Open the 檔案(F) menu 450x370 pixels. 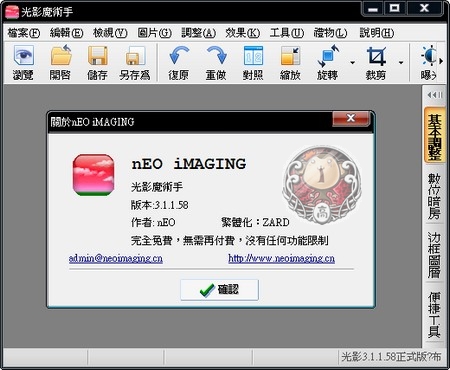click(24, 33)
